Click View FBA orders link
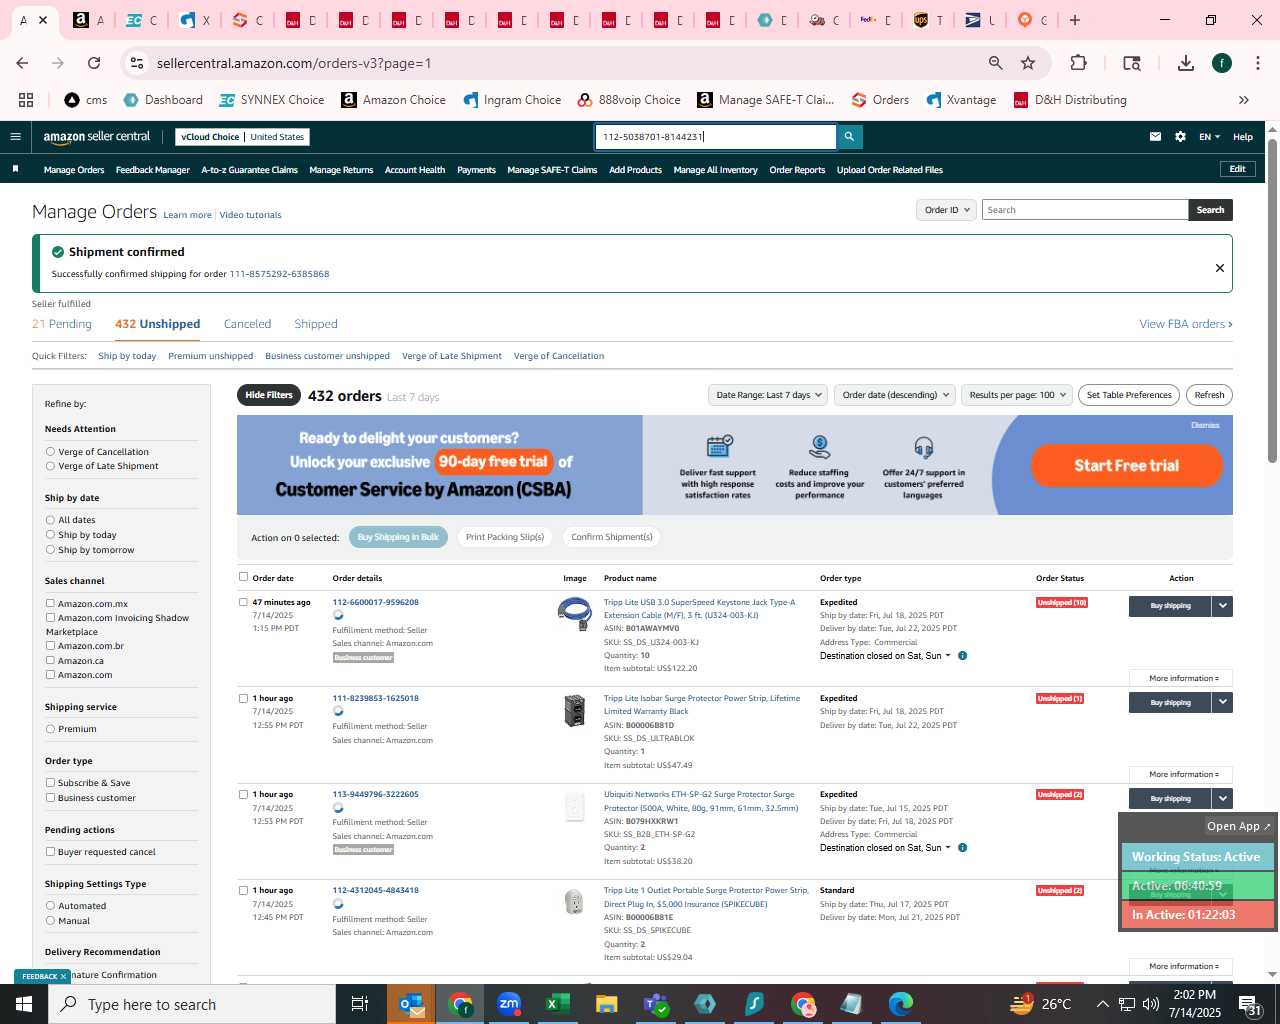Viewport: 1280px width, 1024px height. (1186, 324)
